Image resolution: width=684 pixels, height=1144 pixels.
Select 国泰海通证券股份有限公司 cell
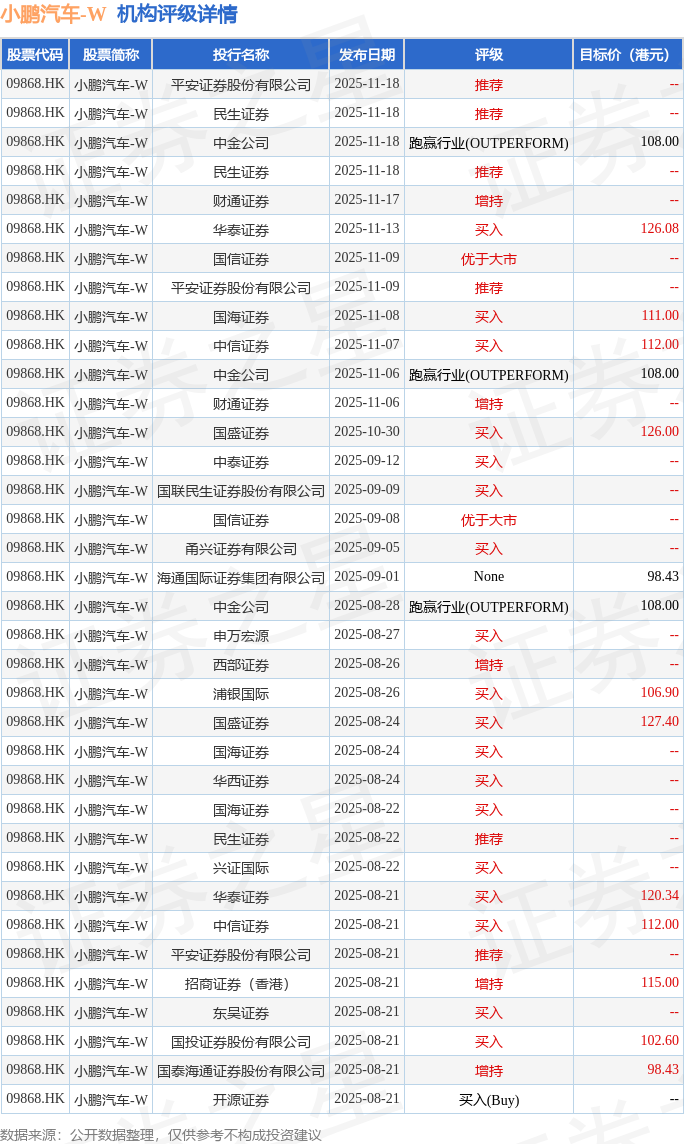click(241, 1071)
